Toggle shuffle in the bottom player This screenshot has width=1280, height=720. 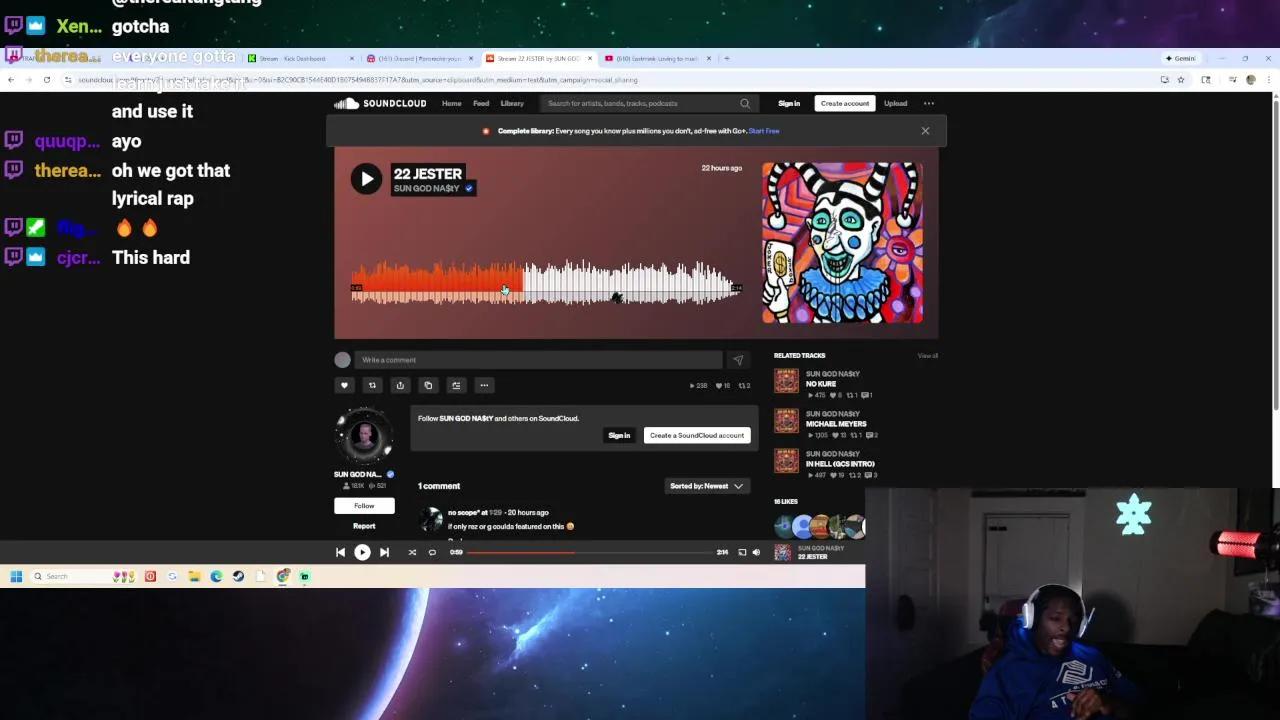pyautogui.click(x=412, y=552)
